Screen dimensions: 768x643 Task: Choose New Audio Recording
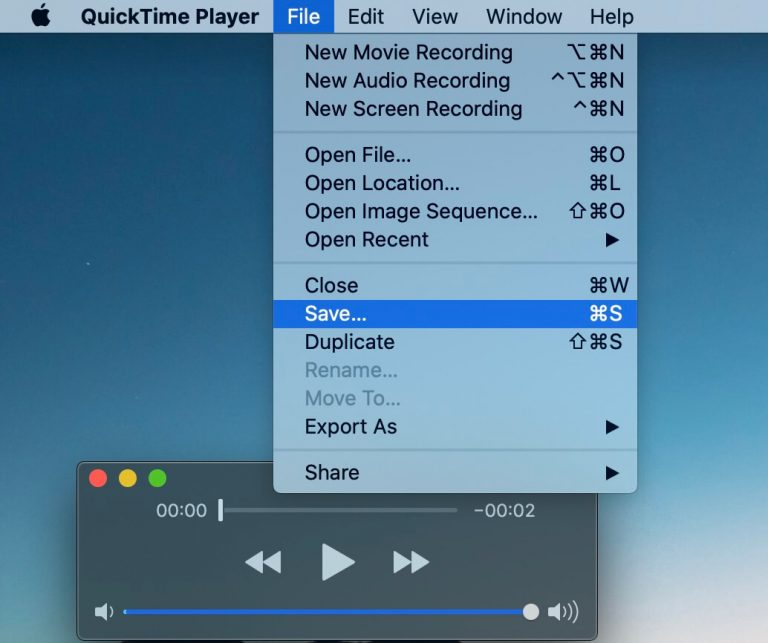[455, 80]
